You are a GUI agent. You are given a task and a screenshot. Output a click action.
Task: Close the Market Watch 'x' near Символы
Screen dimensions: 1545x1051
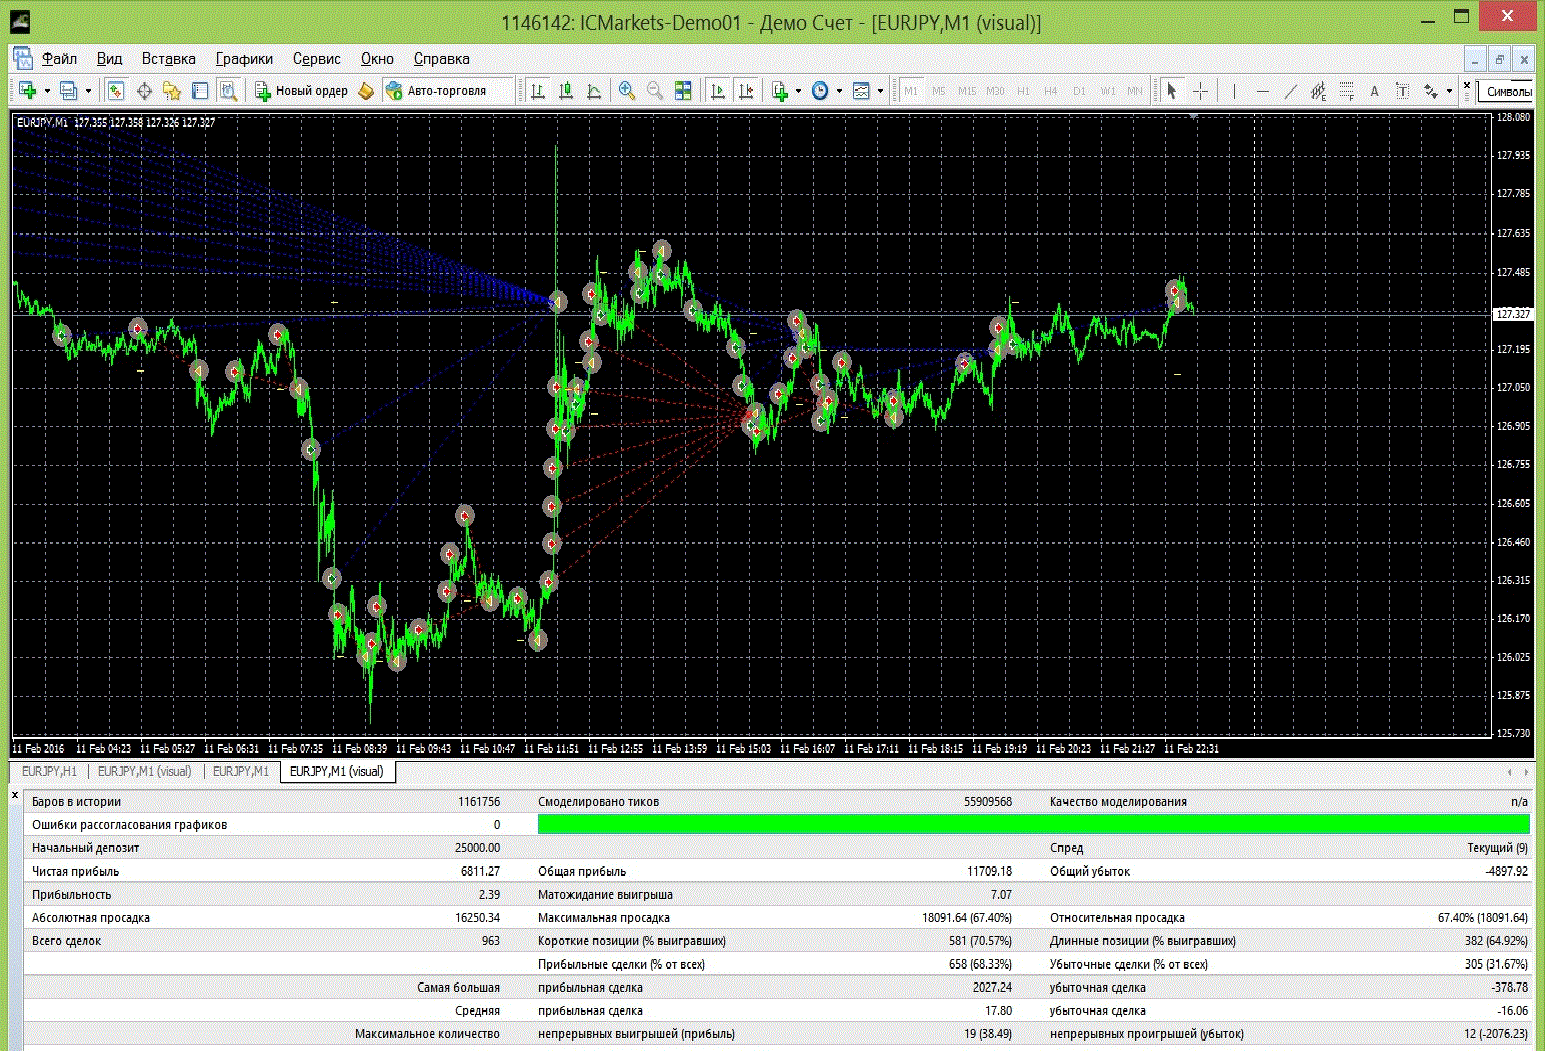click(x=1467, y=86)
